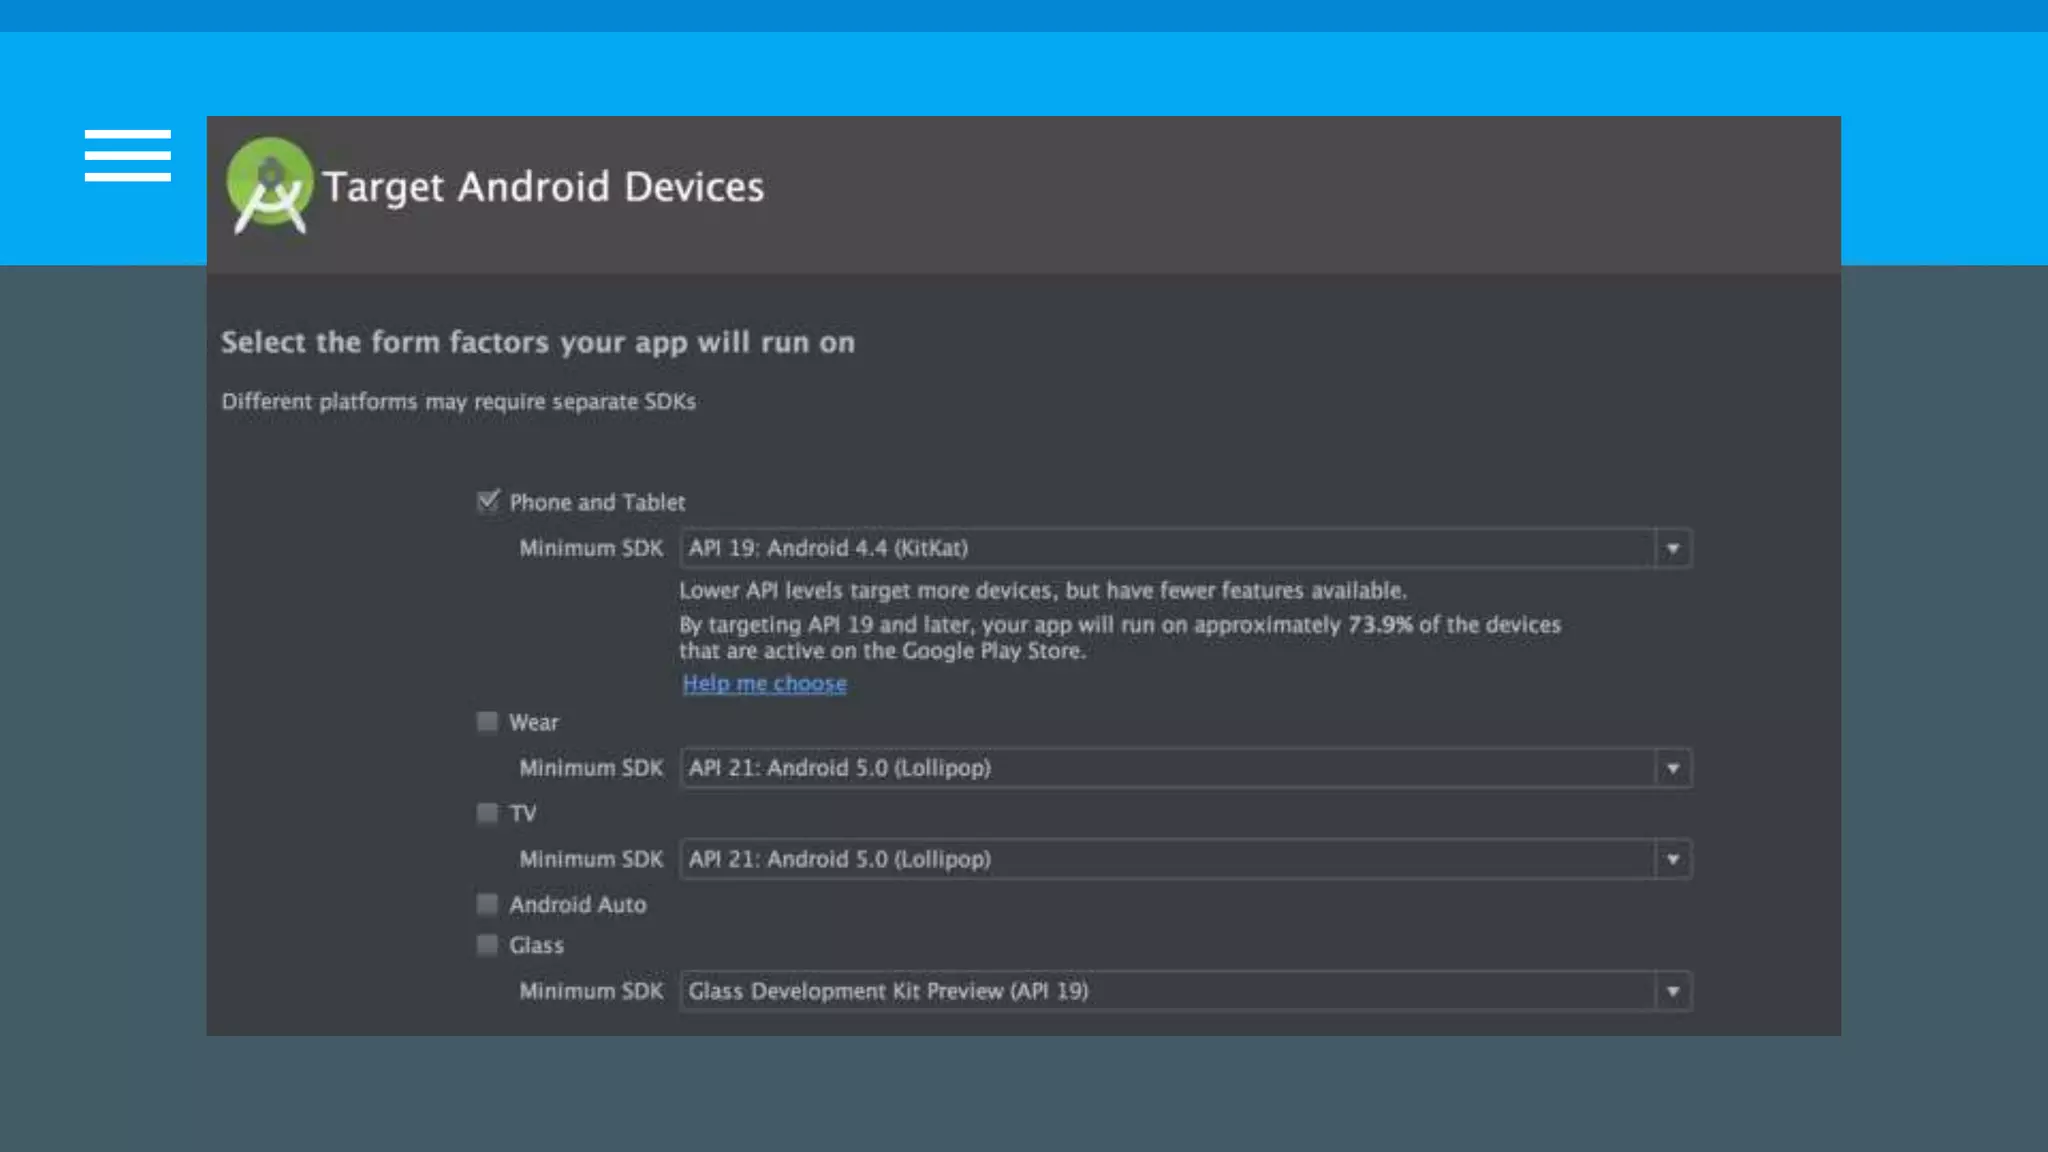Click Wear's API 21: Android 5.0 (Lollipop) field

[1185, 768]
